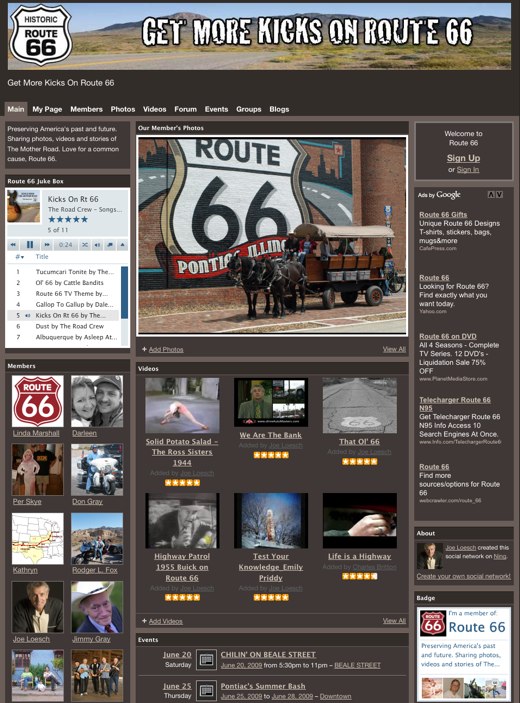Collapse the Juke Box playlist with up arrow
Viewport: 520px width, 703px height.
pyautogui.click(x=122, y=245)
